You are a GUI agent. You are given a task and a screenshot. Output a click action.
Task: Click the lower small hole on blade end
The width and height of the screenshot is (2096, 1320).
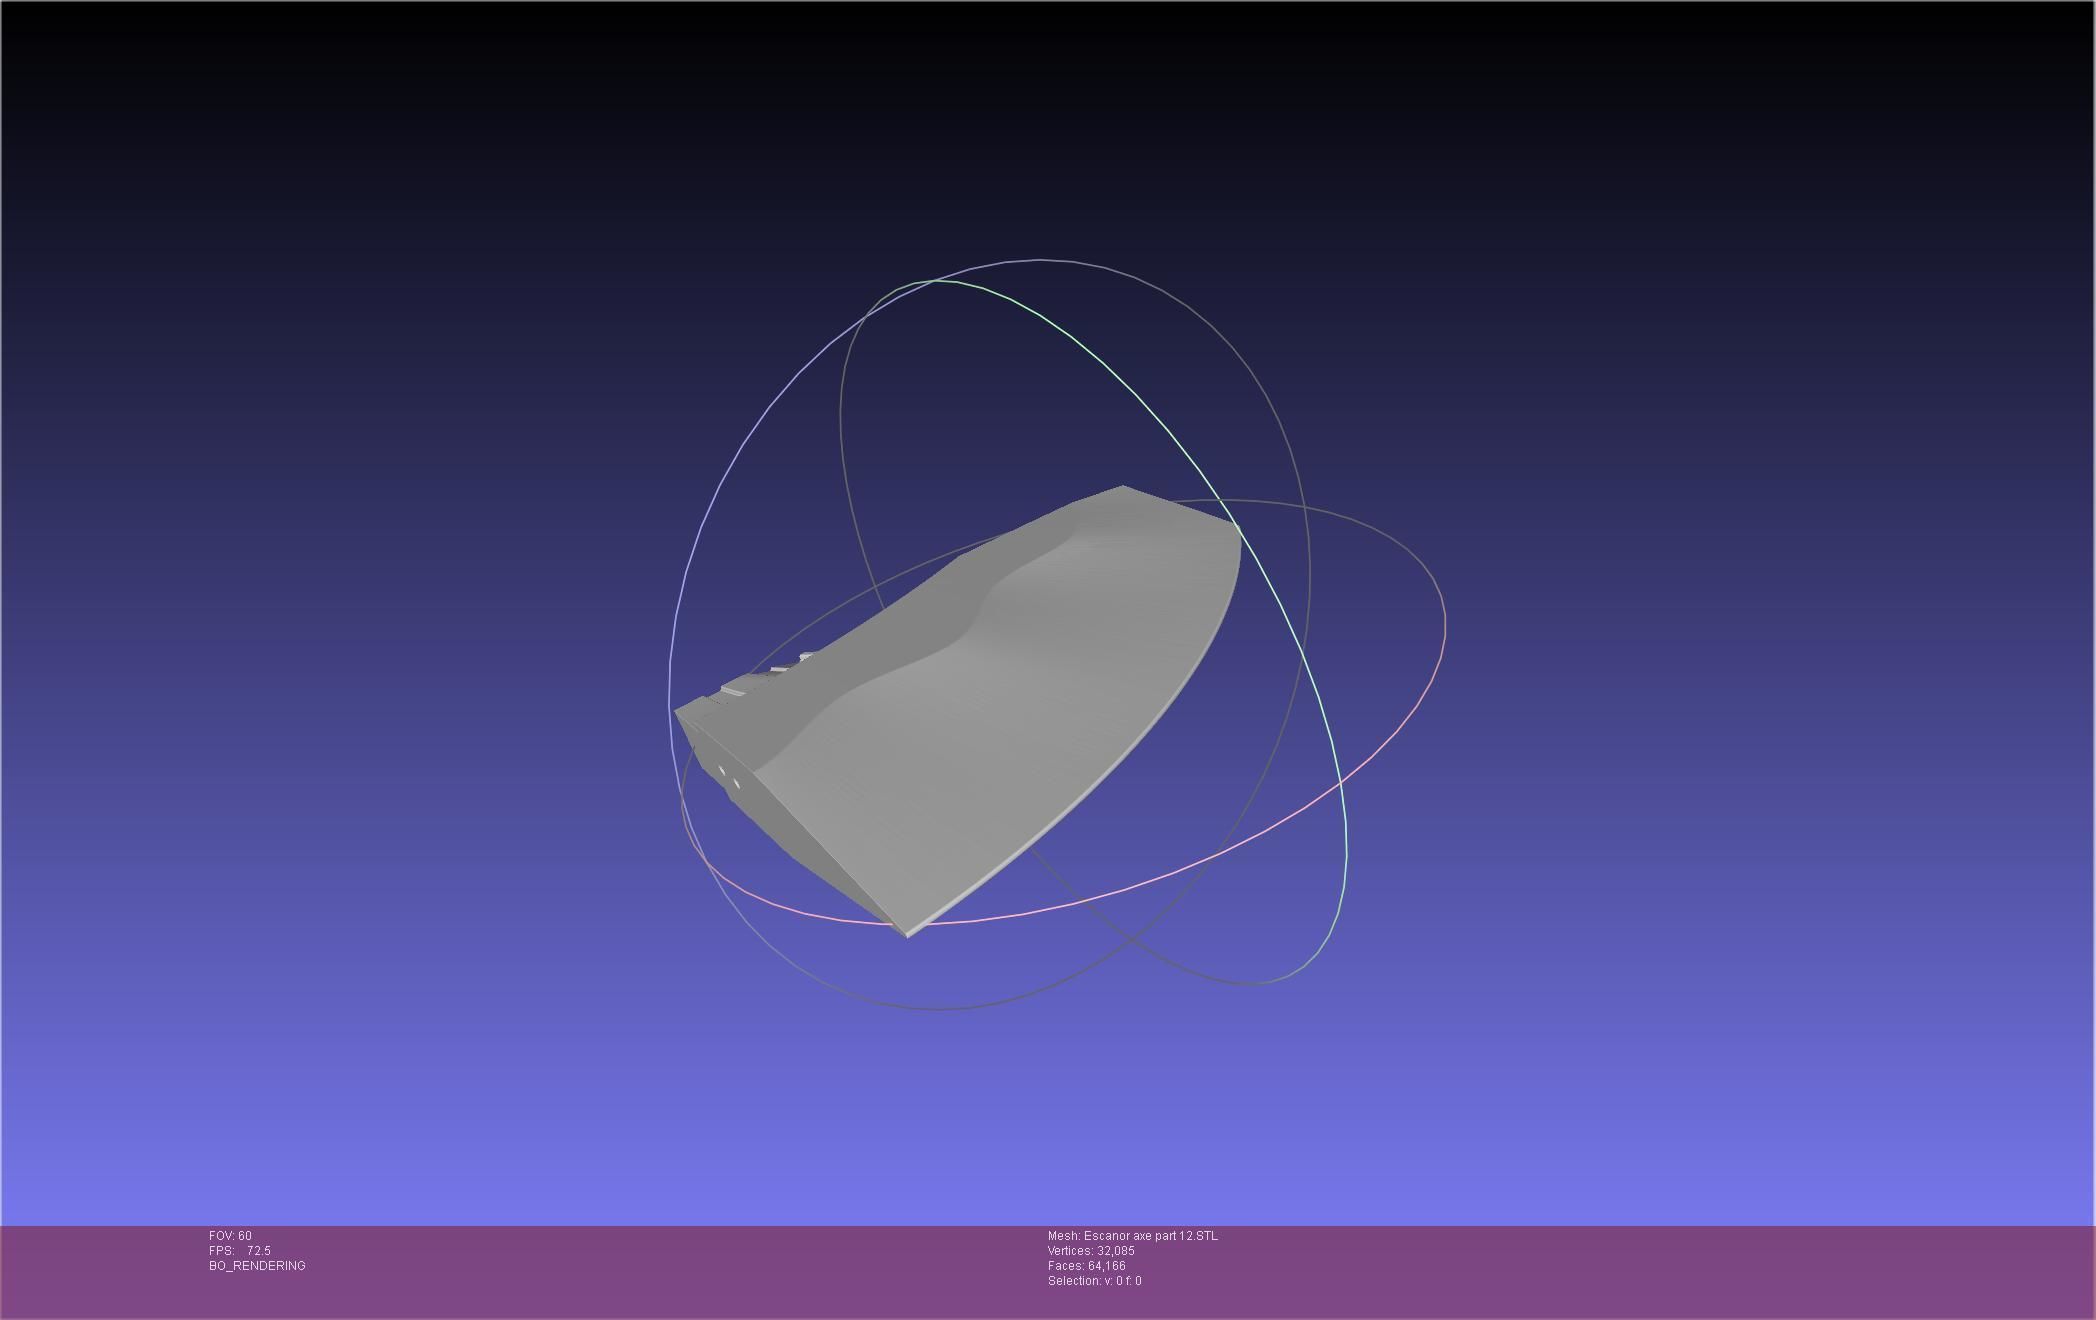click(737, 783)
